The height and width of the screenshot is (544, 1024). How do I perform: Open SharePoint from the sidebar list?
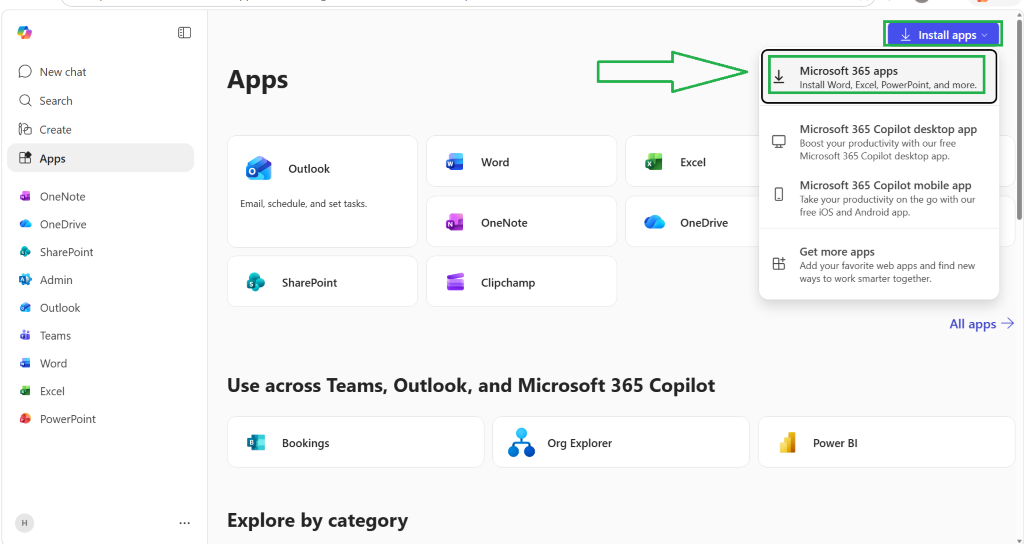(101, 252)
